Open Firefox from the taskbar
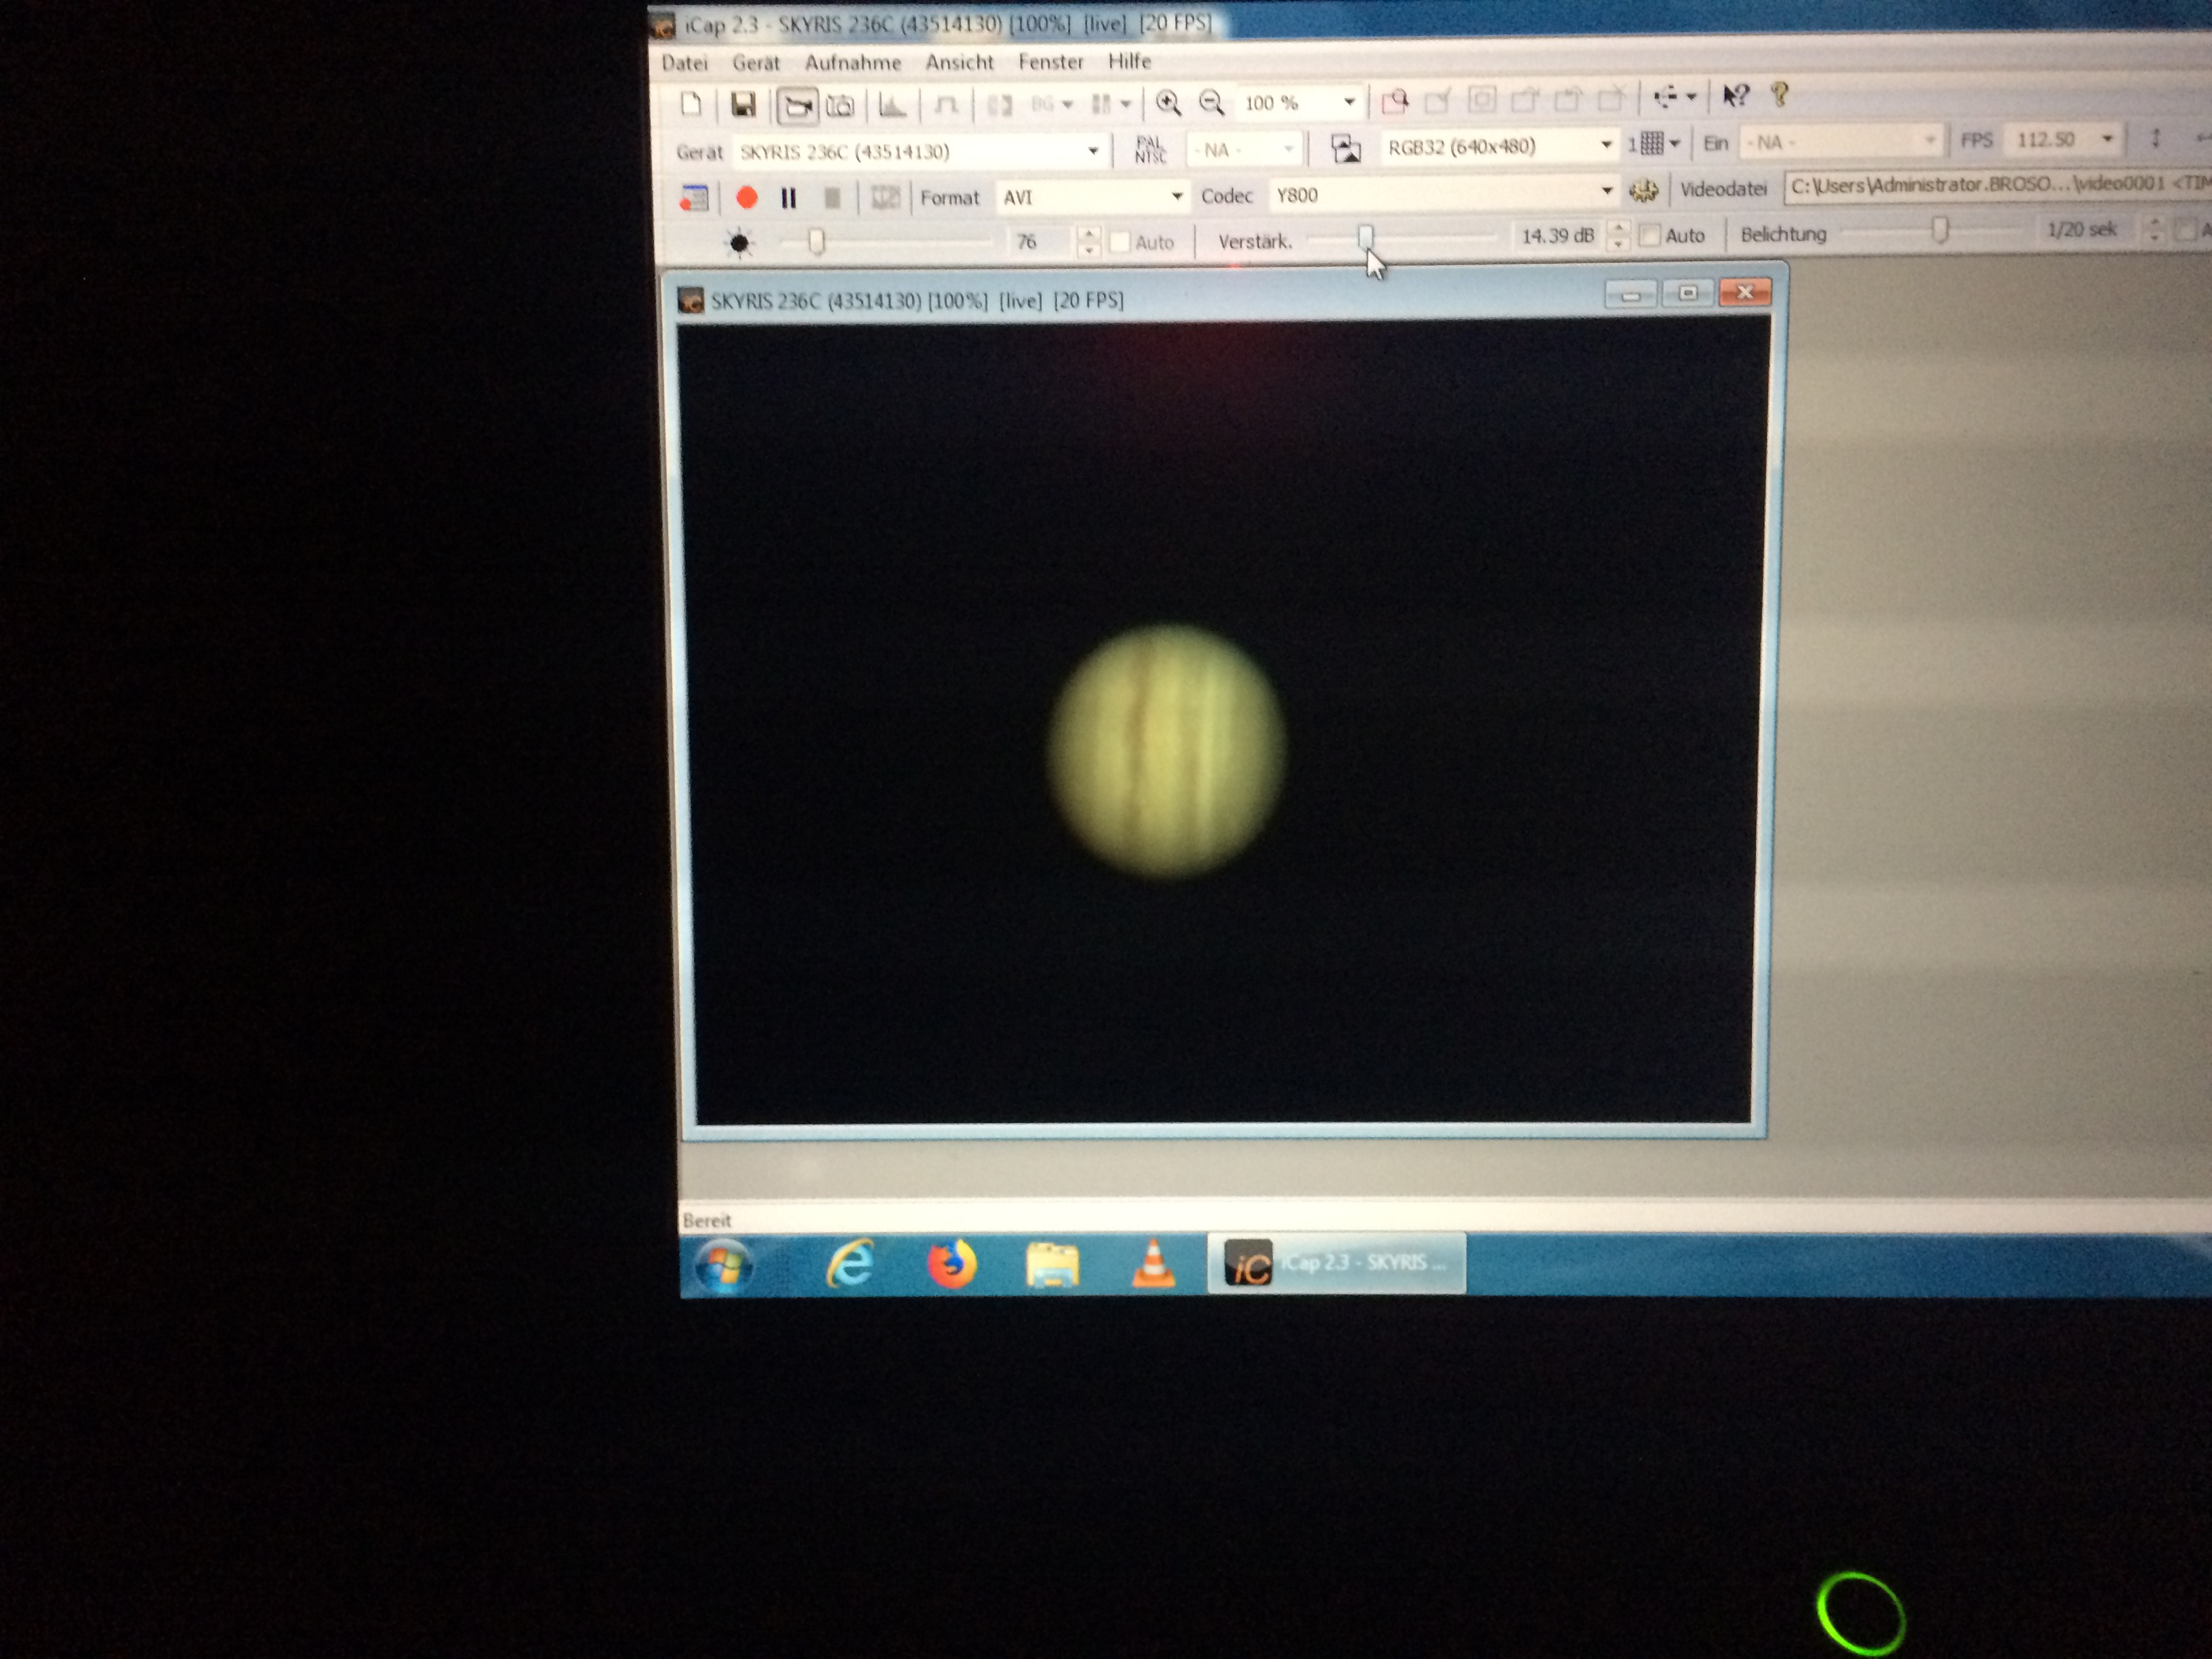2212x1659 pixels. (x=951, y=1264)
